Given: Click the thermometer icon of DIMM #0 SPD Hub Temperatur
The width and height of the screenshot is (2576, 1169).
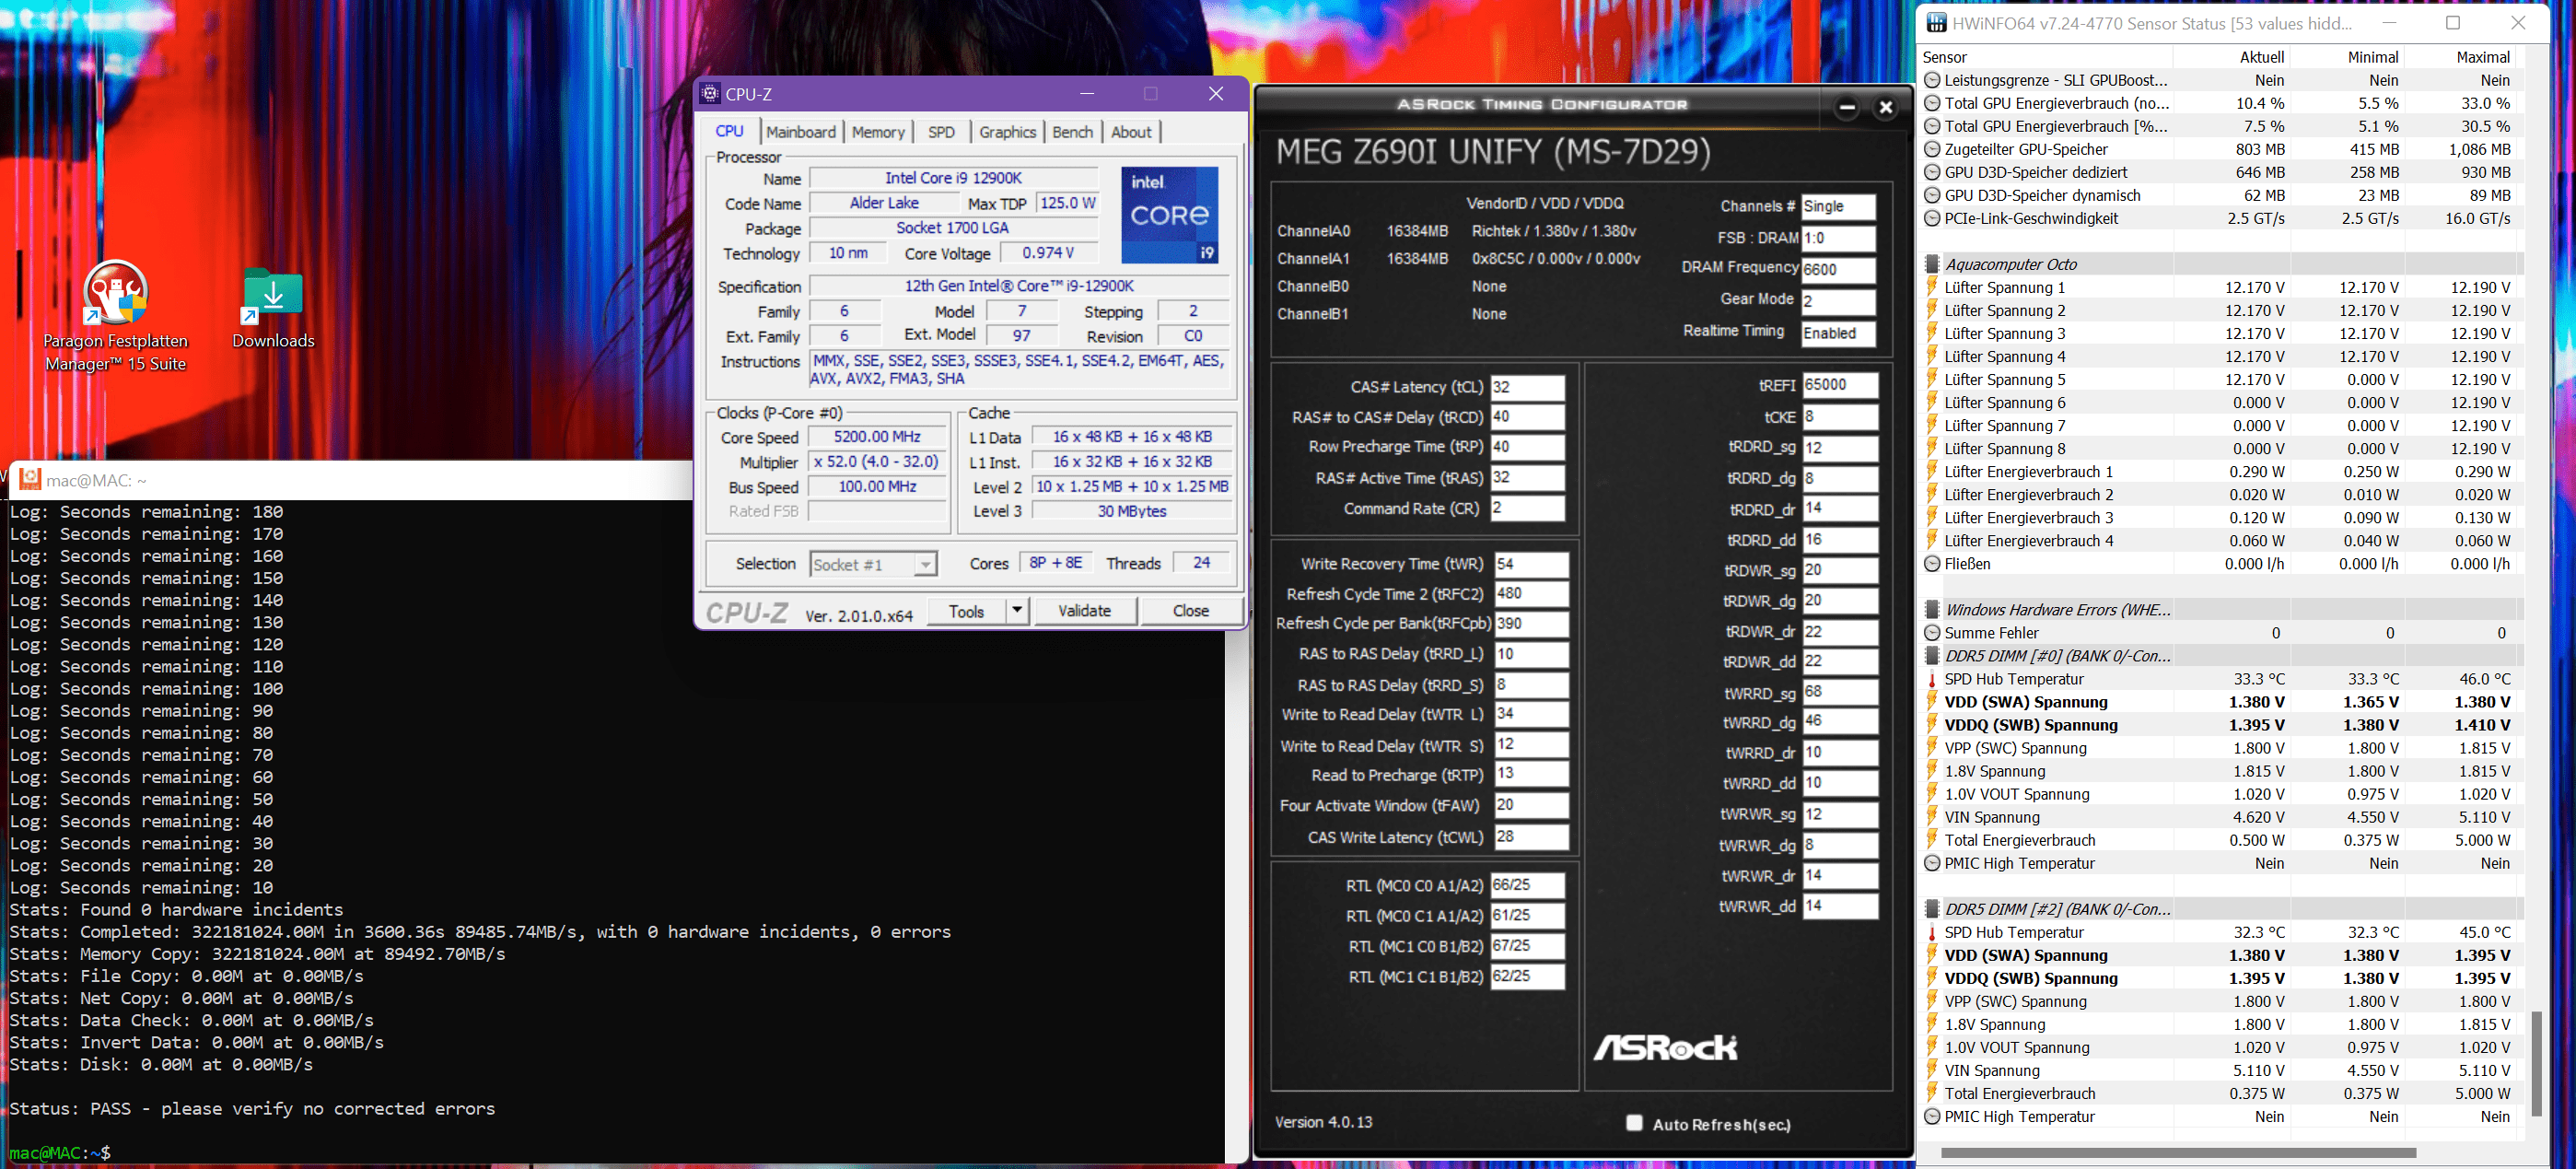Looking at the screenshot, I should pyautogui.click(x=1932, y=679).
